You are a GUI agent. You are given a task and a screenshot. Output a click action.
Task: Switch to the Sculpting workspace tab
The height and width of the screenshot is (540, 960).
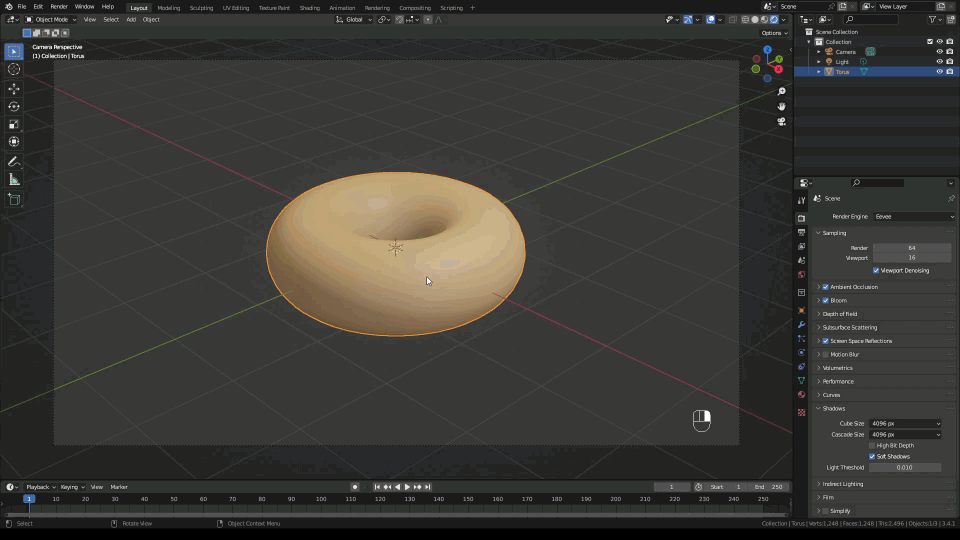[x=201, y=7]
